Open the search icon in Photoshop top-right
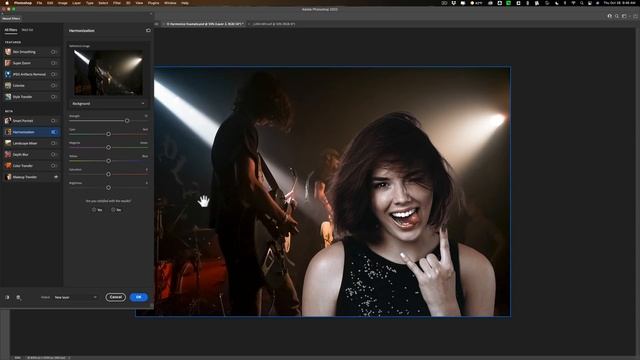 pos(617,16)
